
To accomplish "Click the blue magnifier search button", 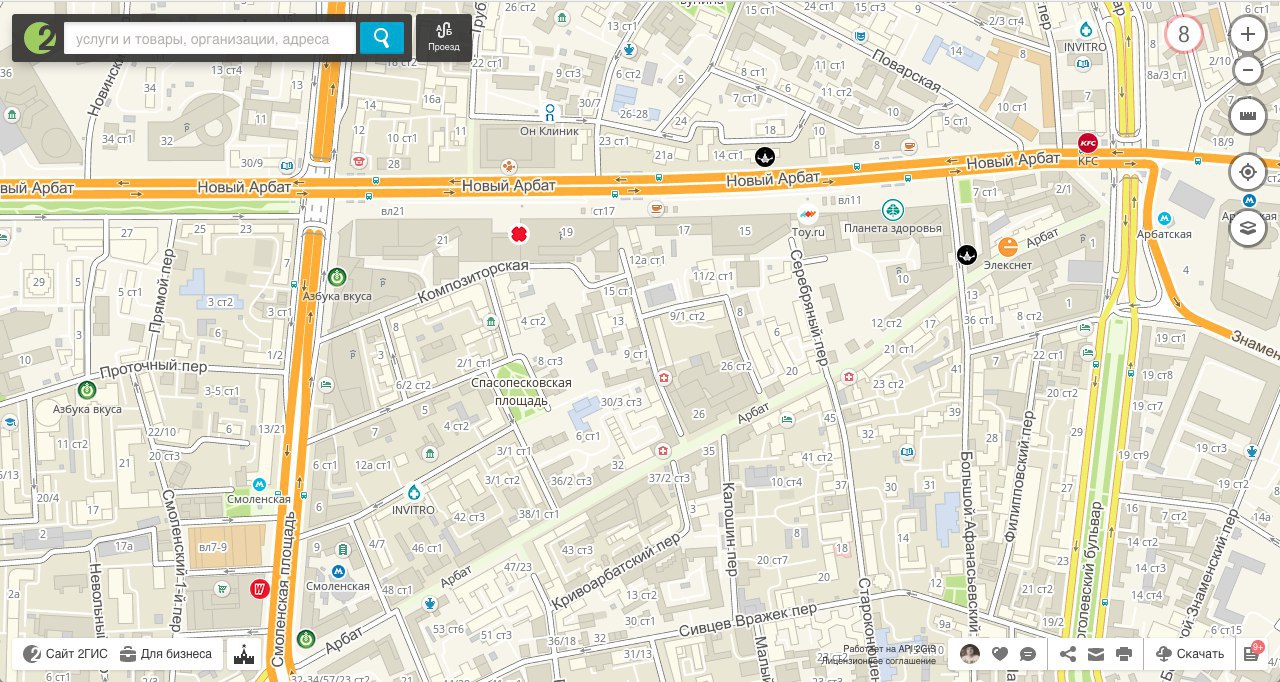I will click(x=382, y=38).
